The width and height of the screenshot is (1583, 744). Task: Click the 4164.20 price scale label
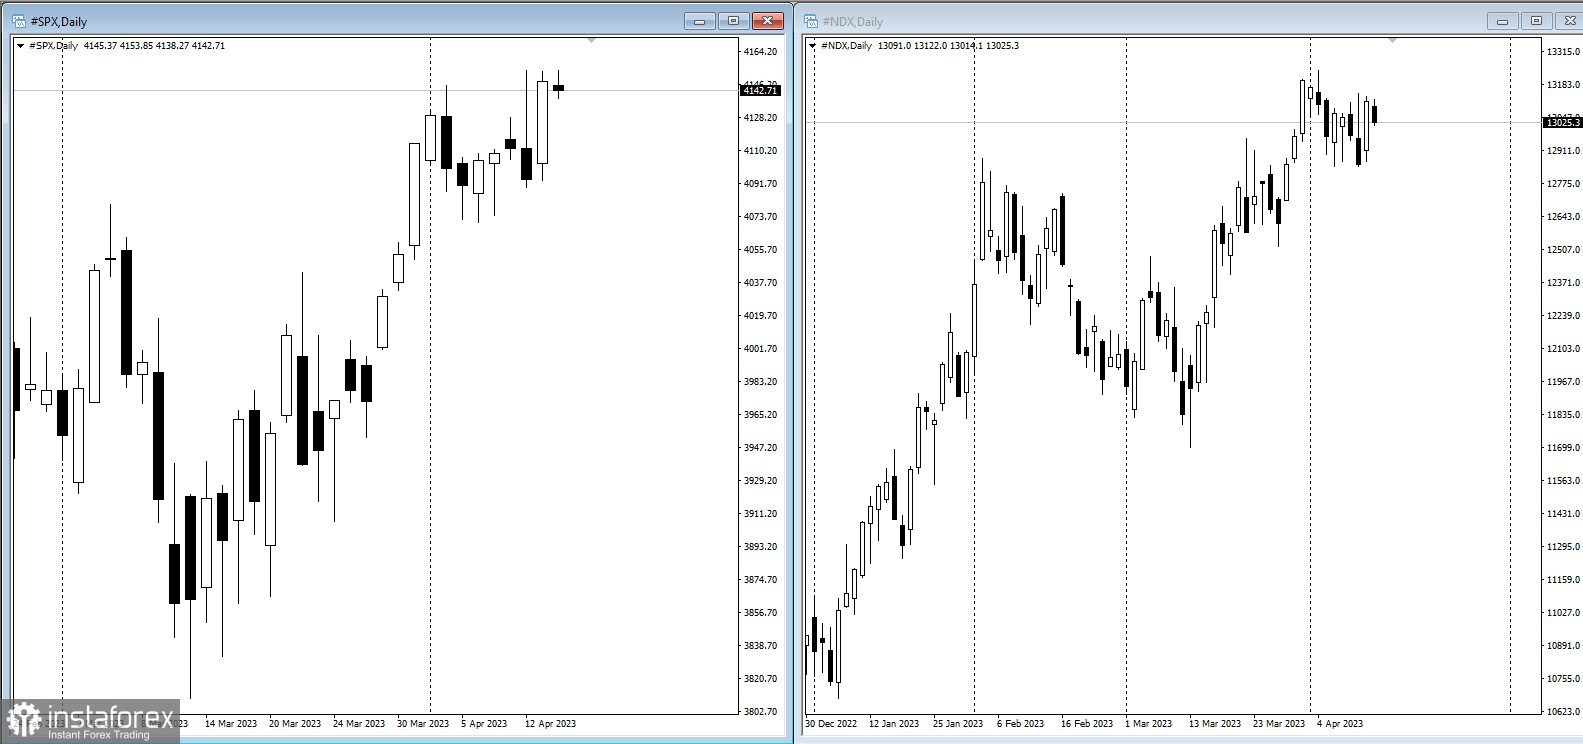click(x=760, y=52)
